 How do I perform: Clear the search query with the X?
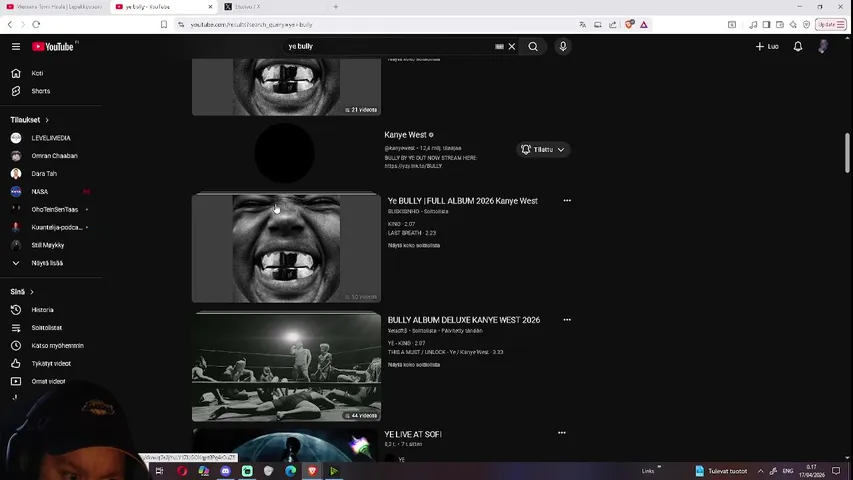512,47
